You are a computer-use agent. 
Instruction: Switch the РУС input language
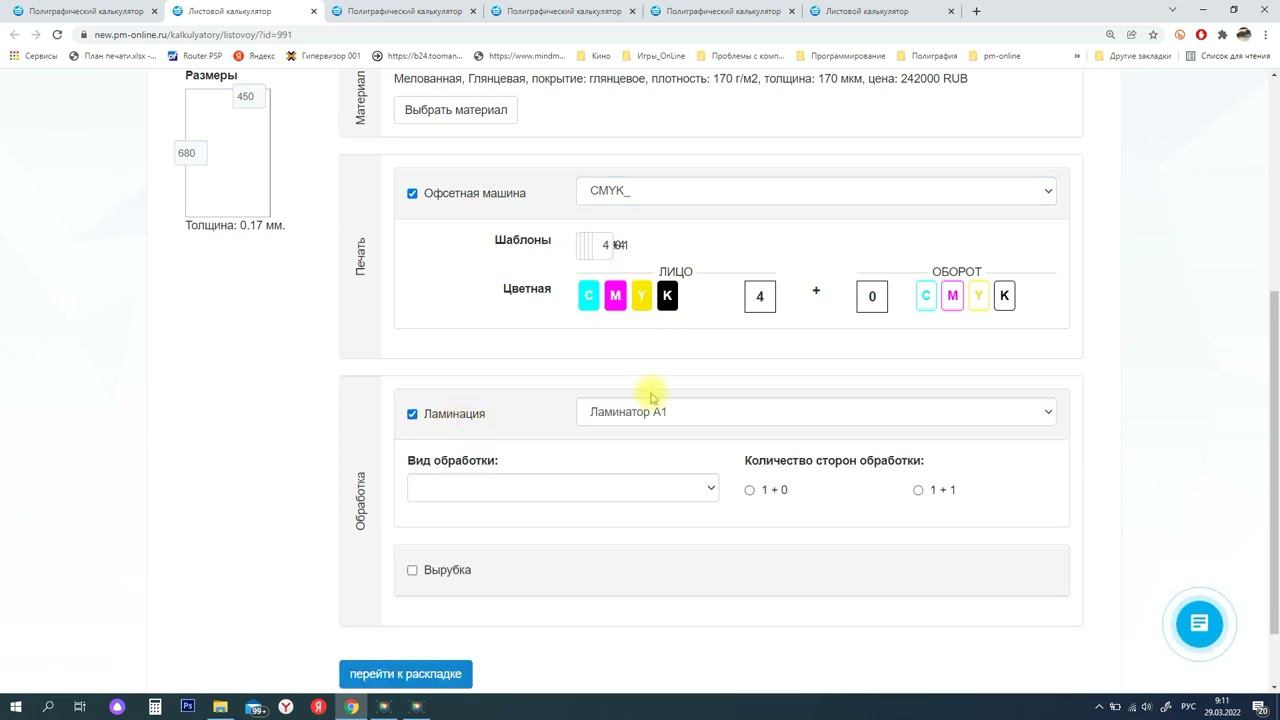pyautogui.click(x=1188, y=707)
